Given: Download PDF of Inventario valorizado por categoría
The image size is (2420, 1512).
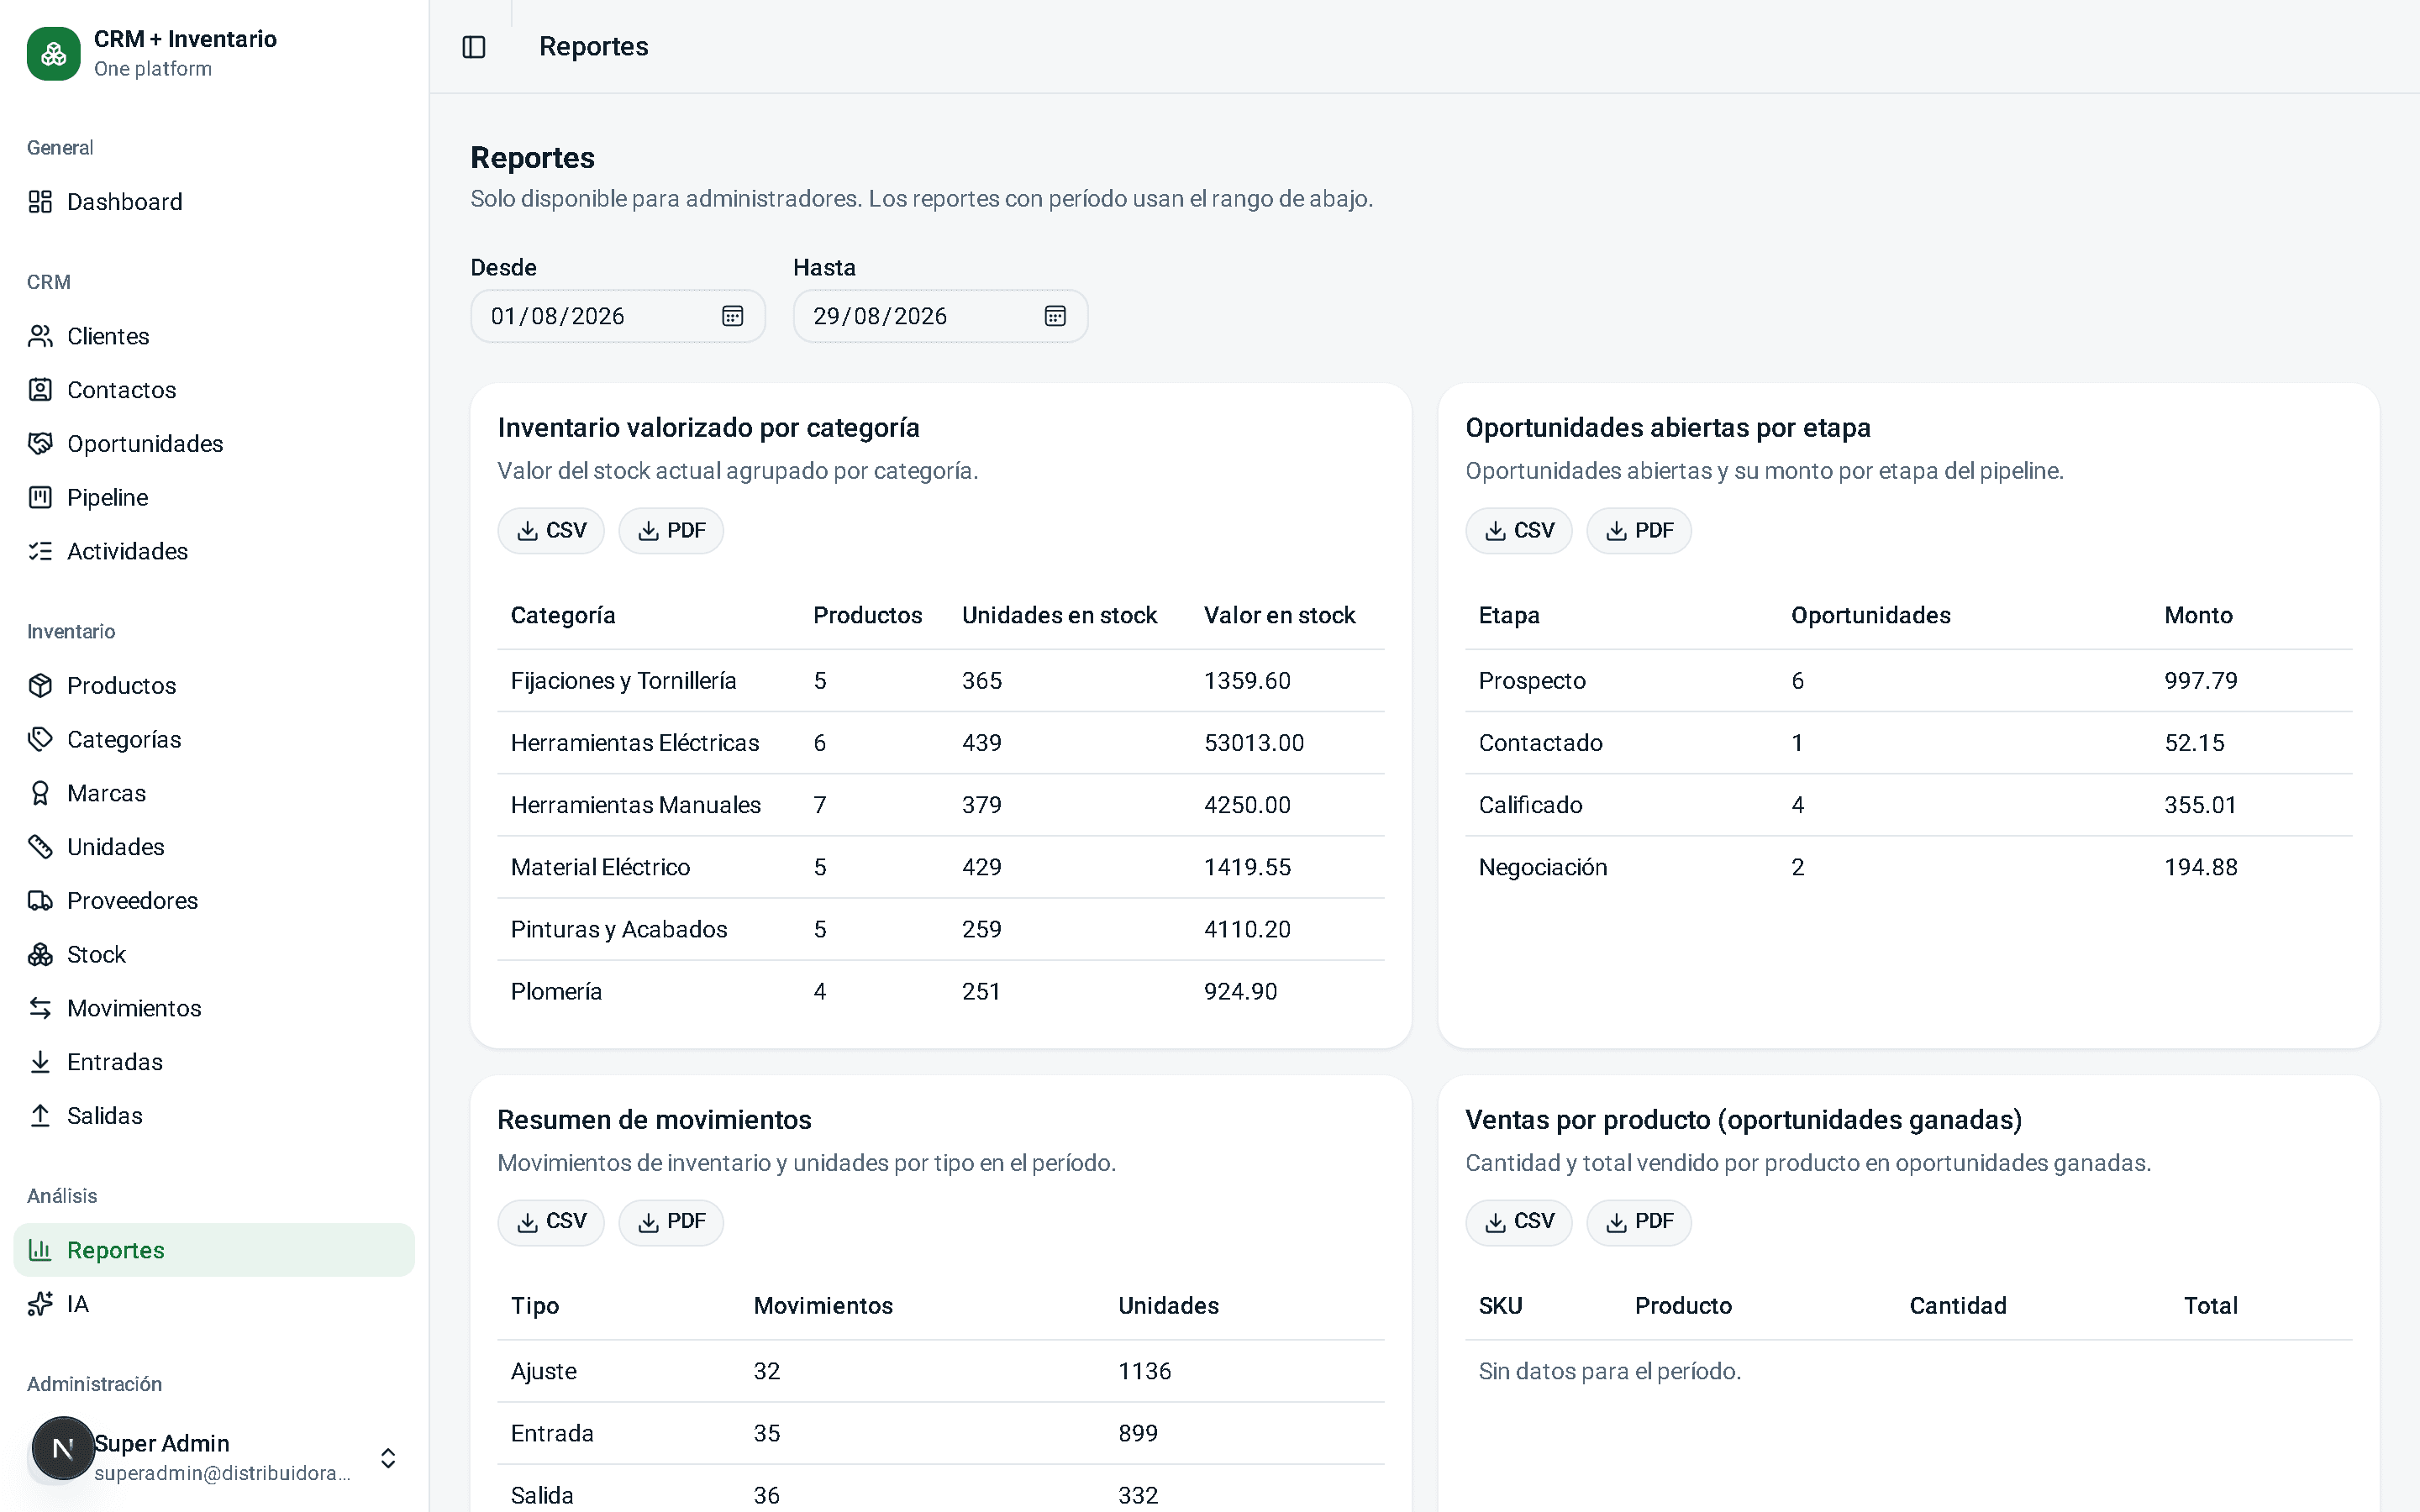Looking at the screenshot, I should point(671,531).
